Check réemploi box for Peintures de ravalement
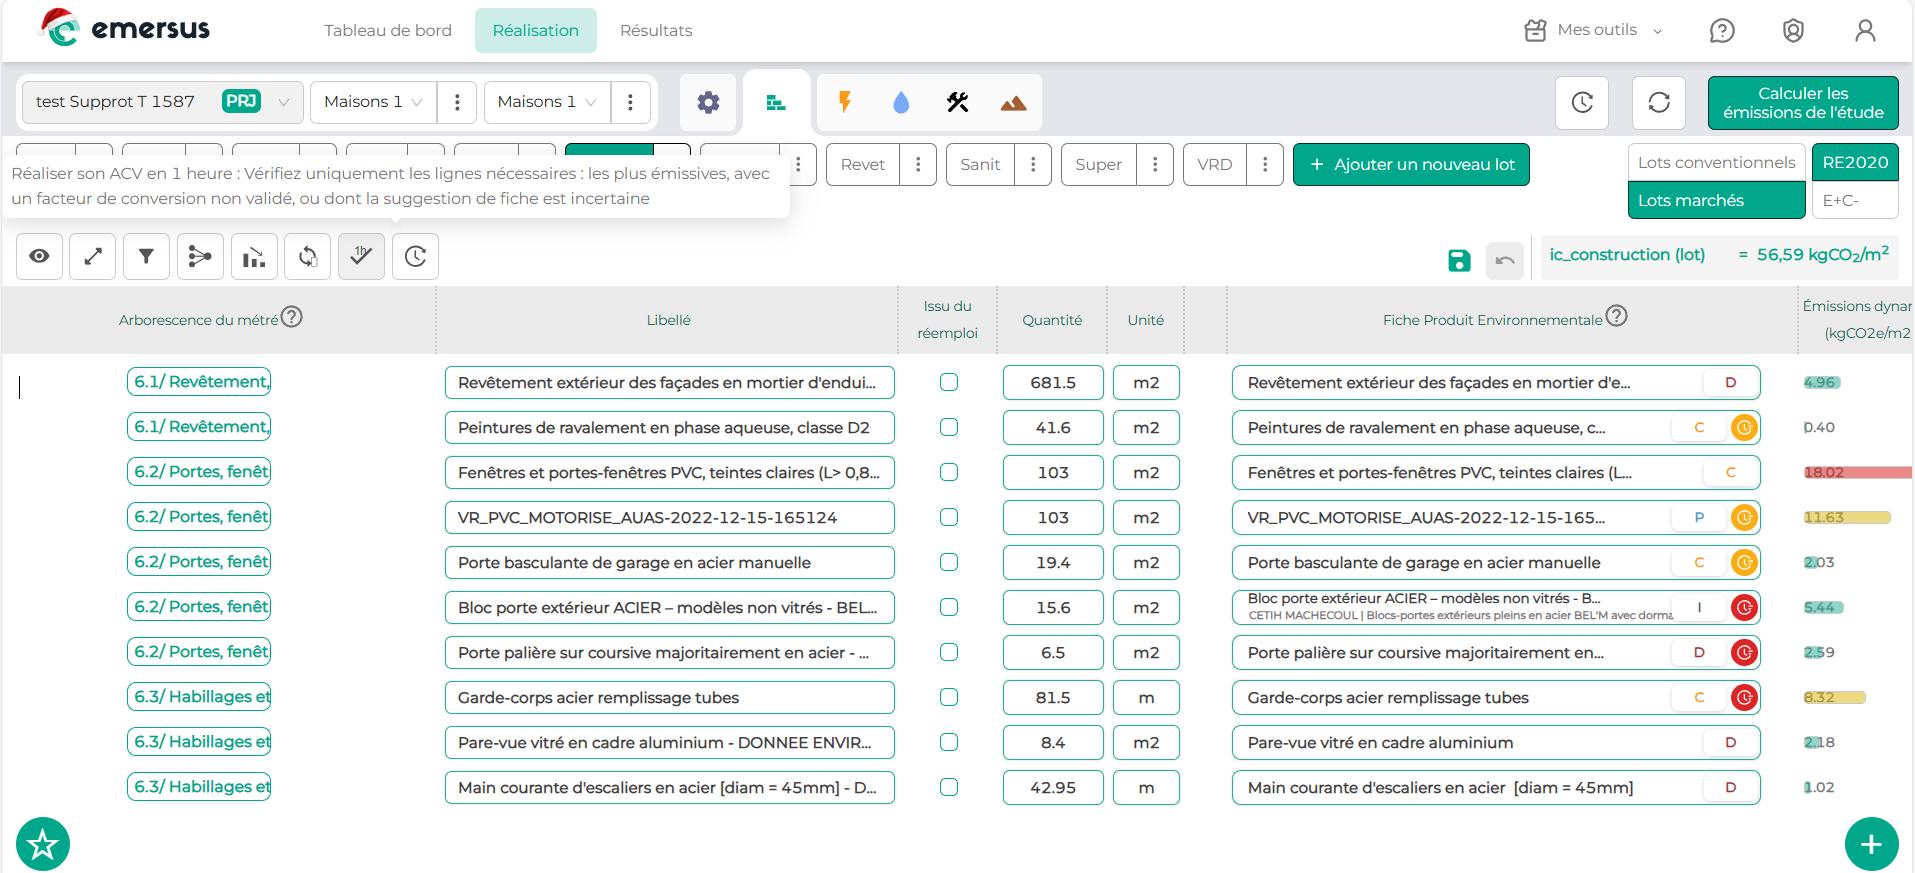1915x873 pixels. pyautogui.click(x=949, y=427)
